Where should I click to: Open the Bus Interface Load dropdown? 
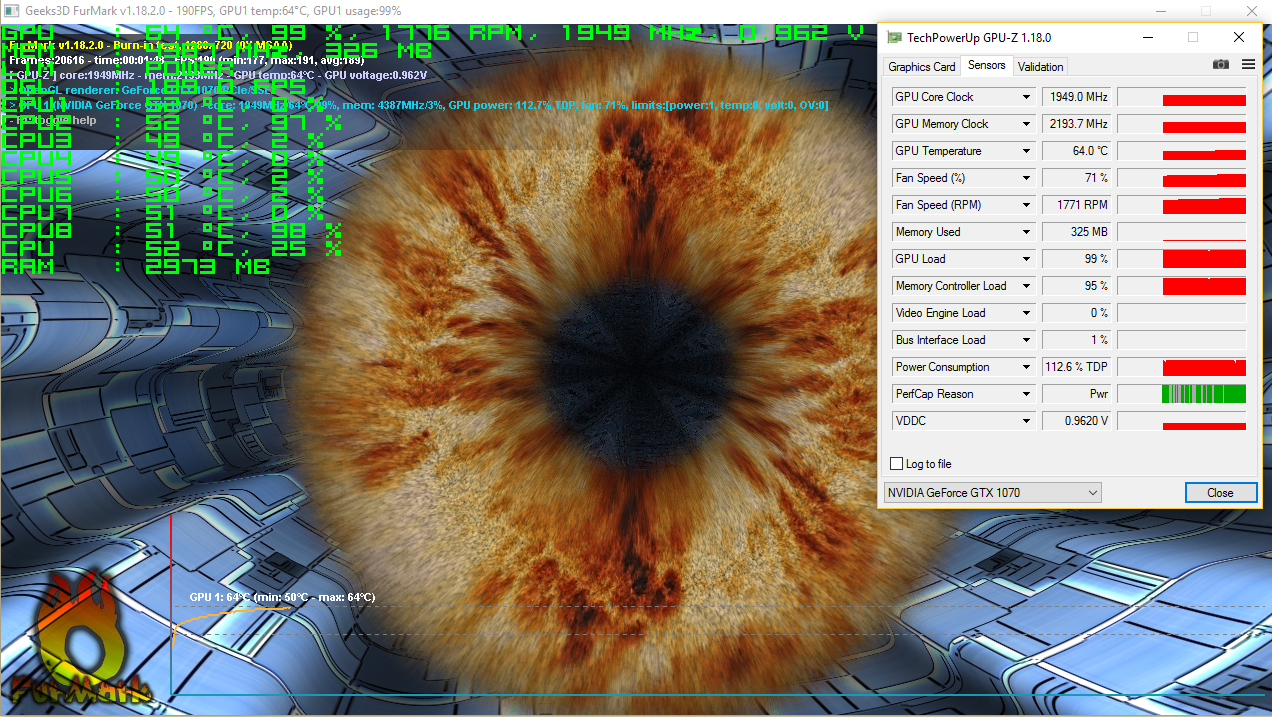click(1026, 340)
